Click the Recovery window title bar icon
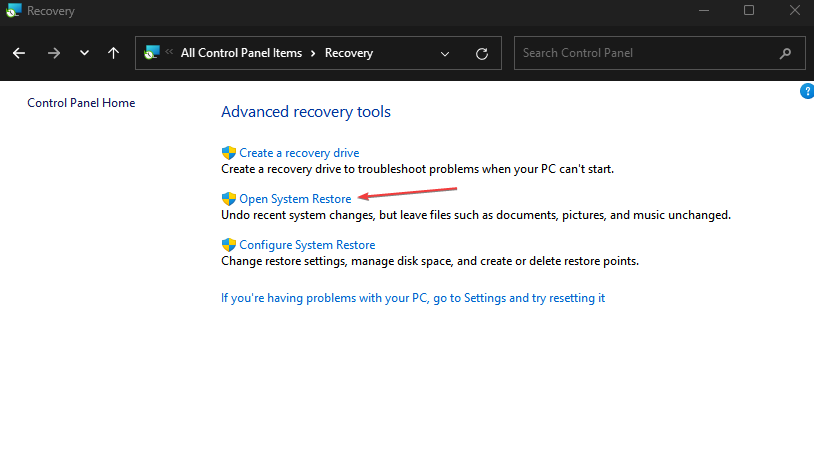 [x=13, y=11]
